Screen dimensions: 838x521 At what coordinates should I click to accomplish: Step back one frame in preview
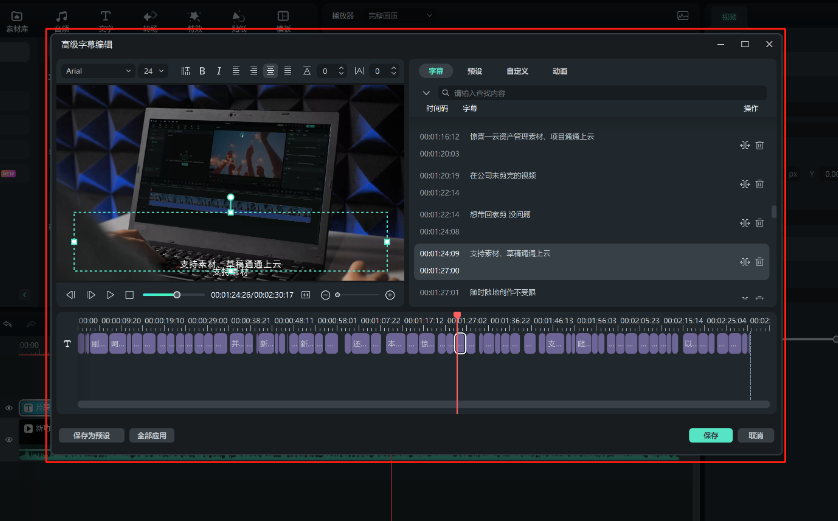point(71,295)
